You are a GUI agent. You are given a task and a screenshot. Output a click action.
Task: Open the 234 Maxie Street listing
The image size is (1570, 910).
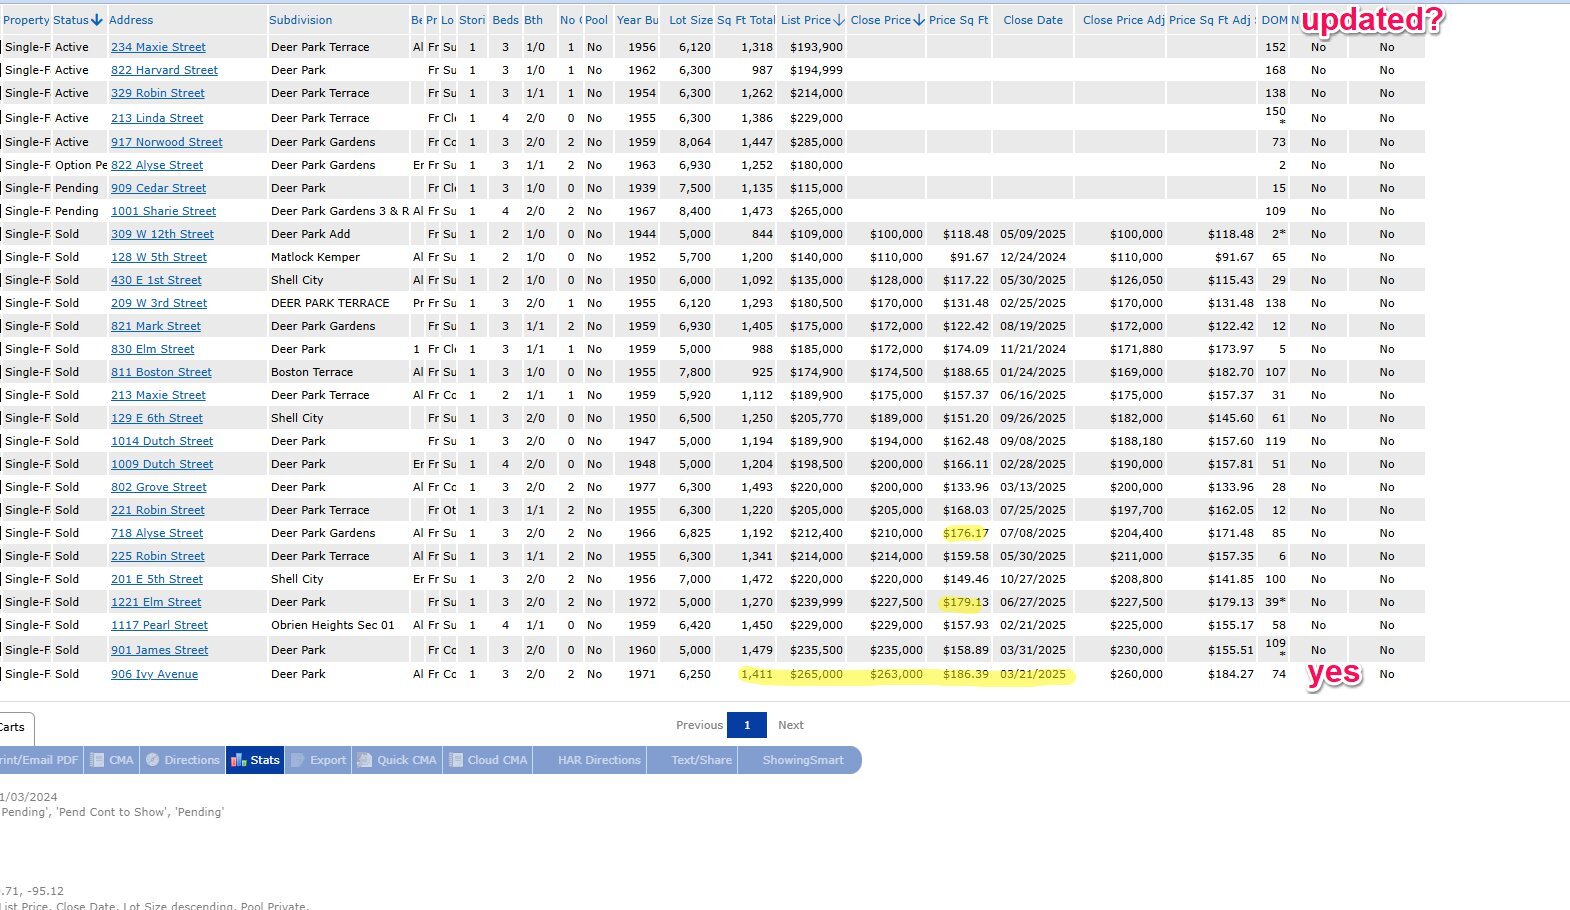pyautogui.click(x=158, y=47)
